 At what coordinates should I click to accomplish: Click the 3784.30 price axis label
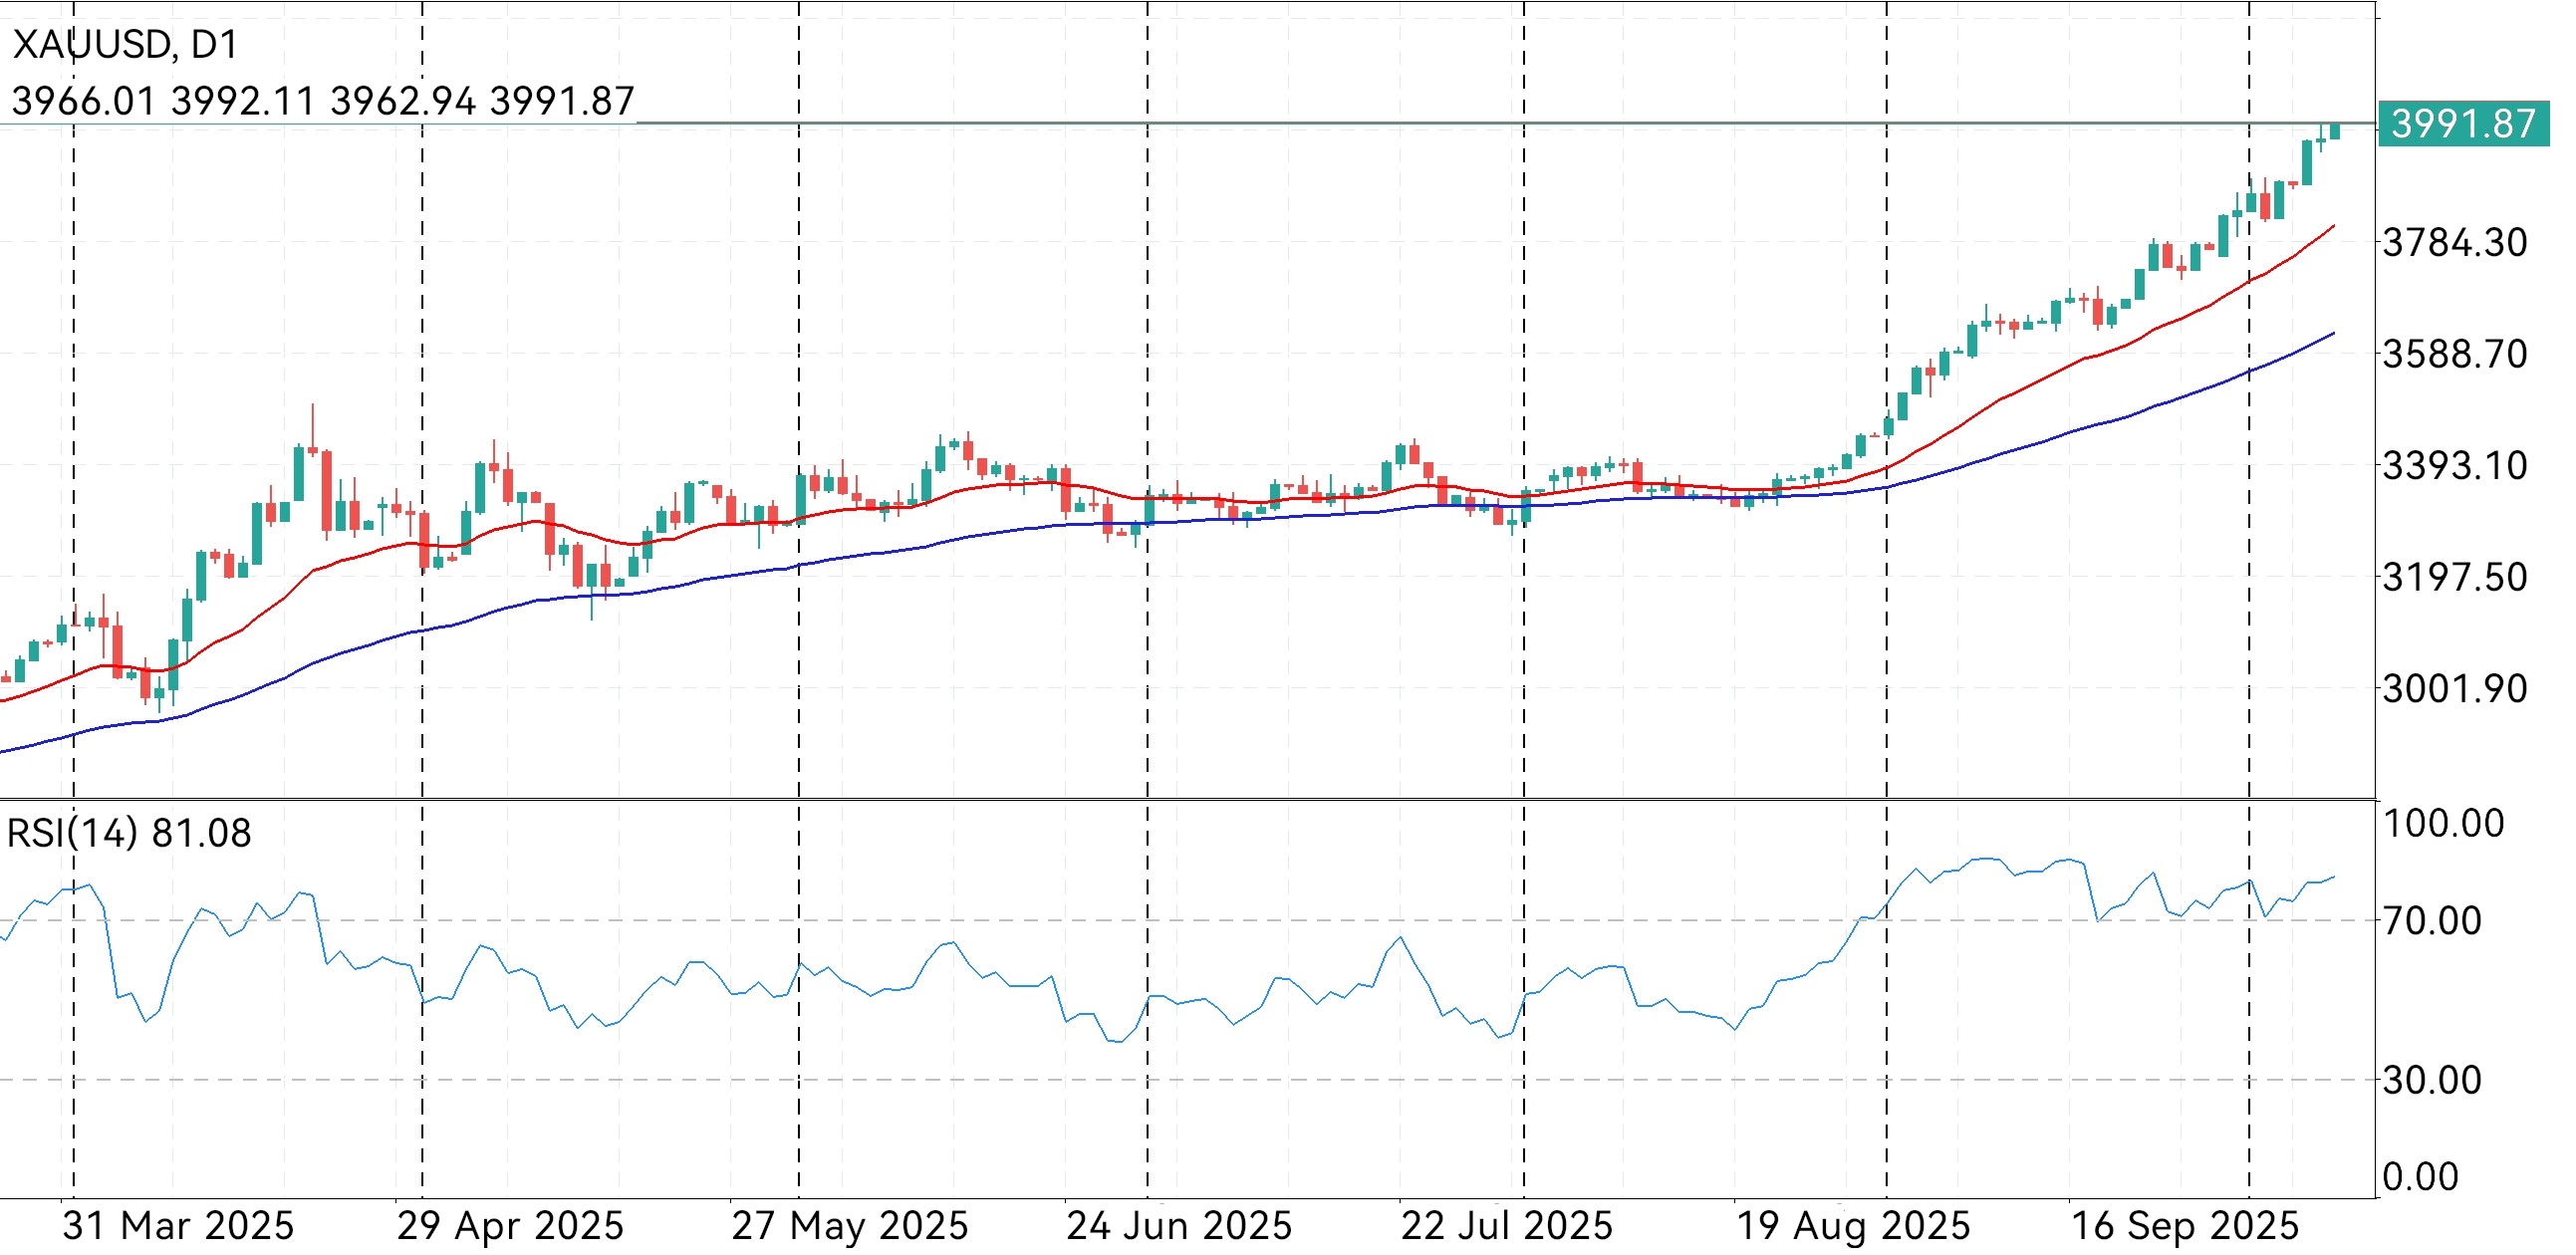pyautogui.click(x=2454, y=243)
